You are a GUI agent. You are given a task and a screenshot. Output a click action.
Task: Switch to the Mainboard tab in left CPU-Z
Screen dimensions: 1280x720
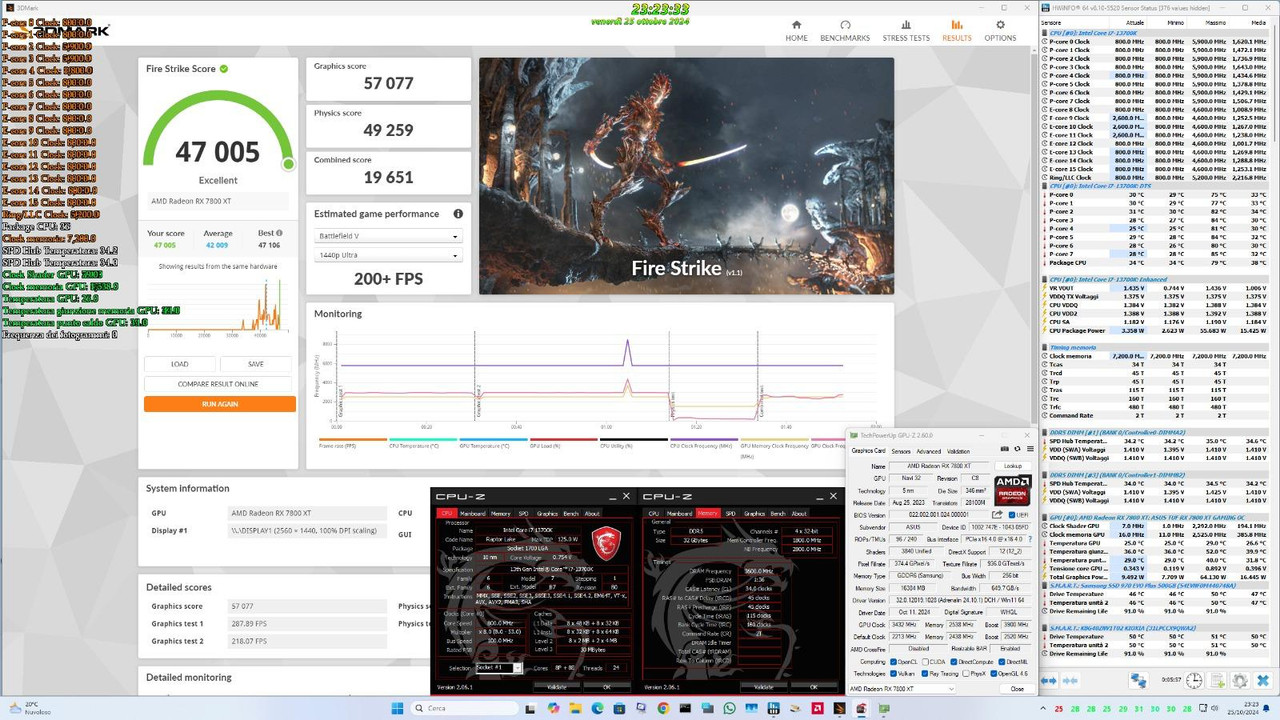(x=473, y=514)
